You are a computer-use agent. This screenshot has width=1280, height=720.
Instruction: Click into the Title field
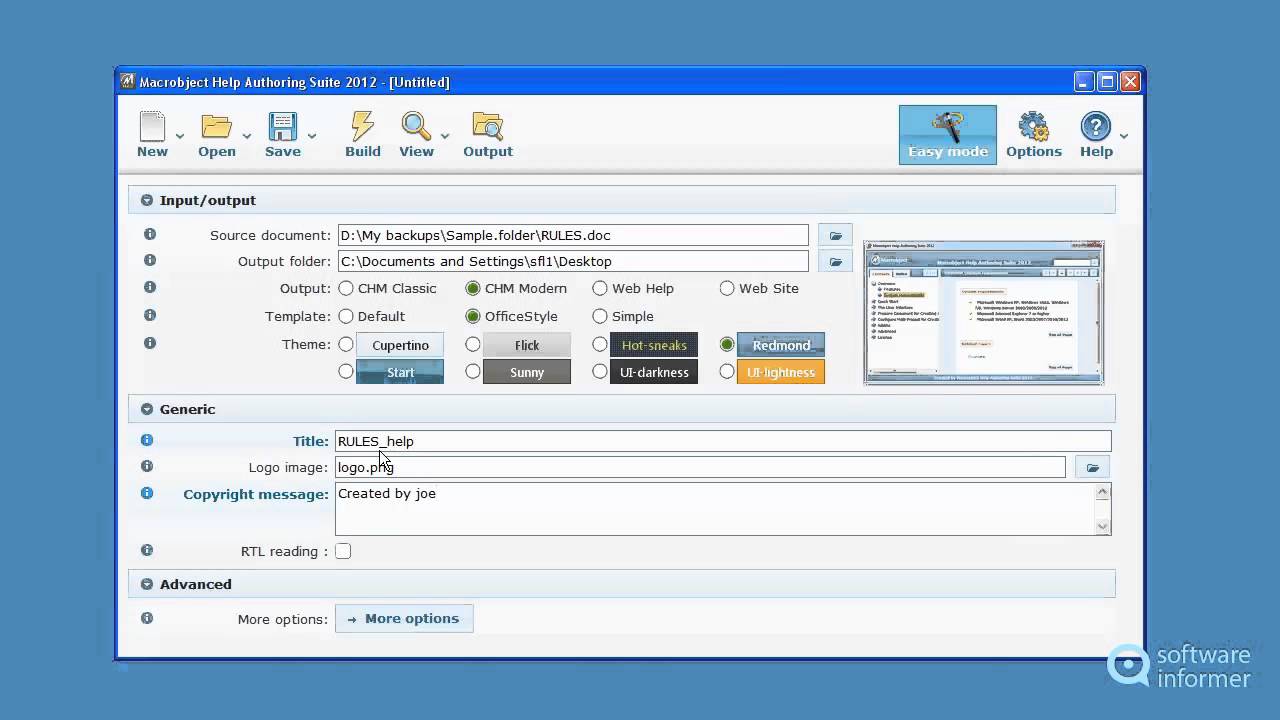click(723, 441)
